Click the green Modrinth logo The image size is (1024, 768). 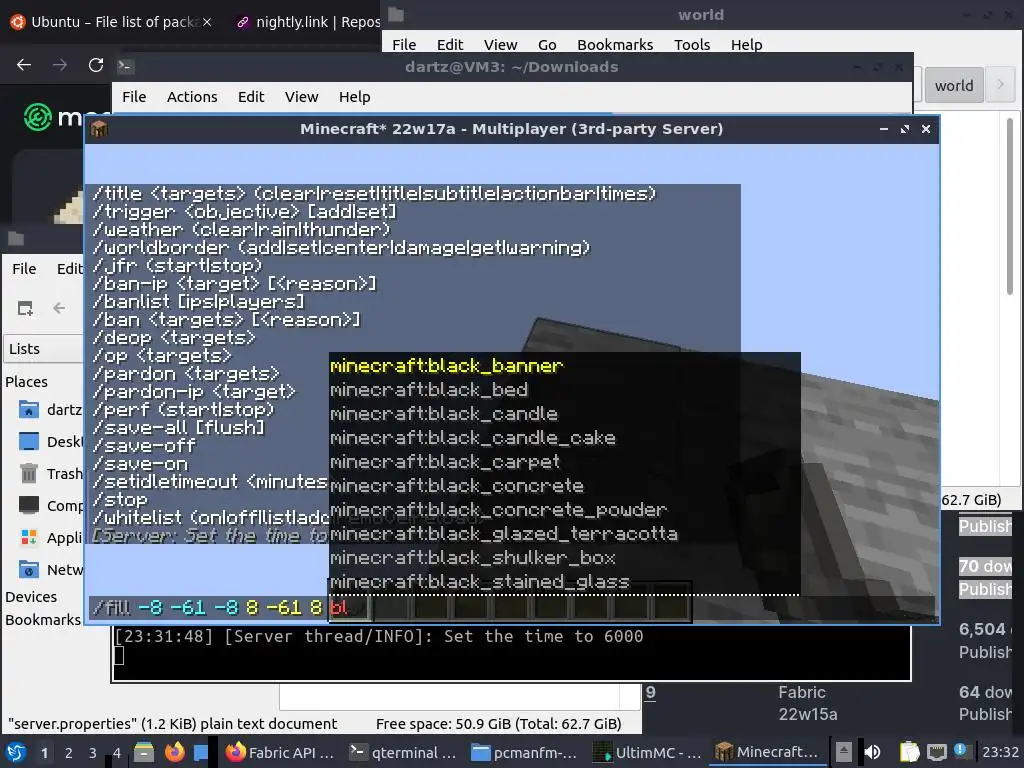coord(37,117)
